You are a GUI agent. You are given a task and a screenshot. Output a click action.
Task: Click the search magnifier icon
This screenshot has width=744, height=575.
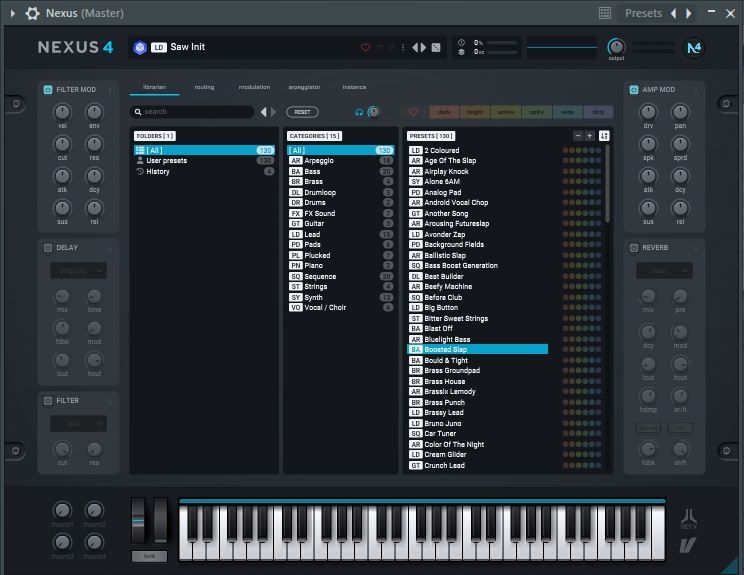[138, 112]
